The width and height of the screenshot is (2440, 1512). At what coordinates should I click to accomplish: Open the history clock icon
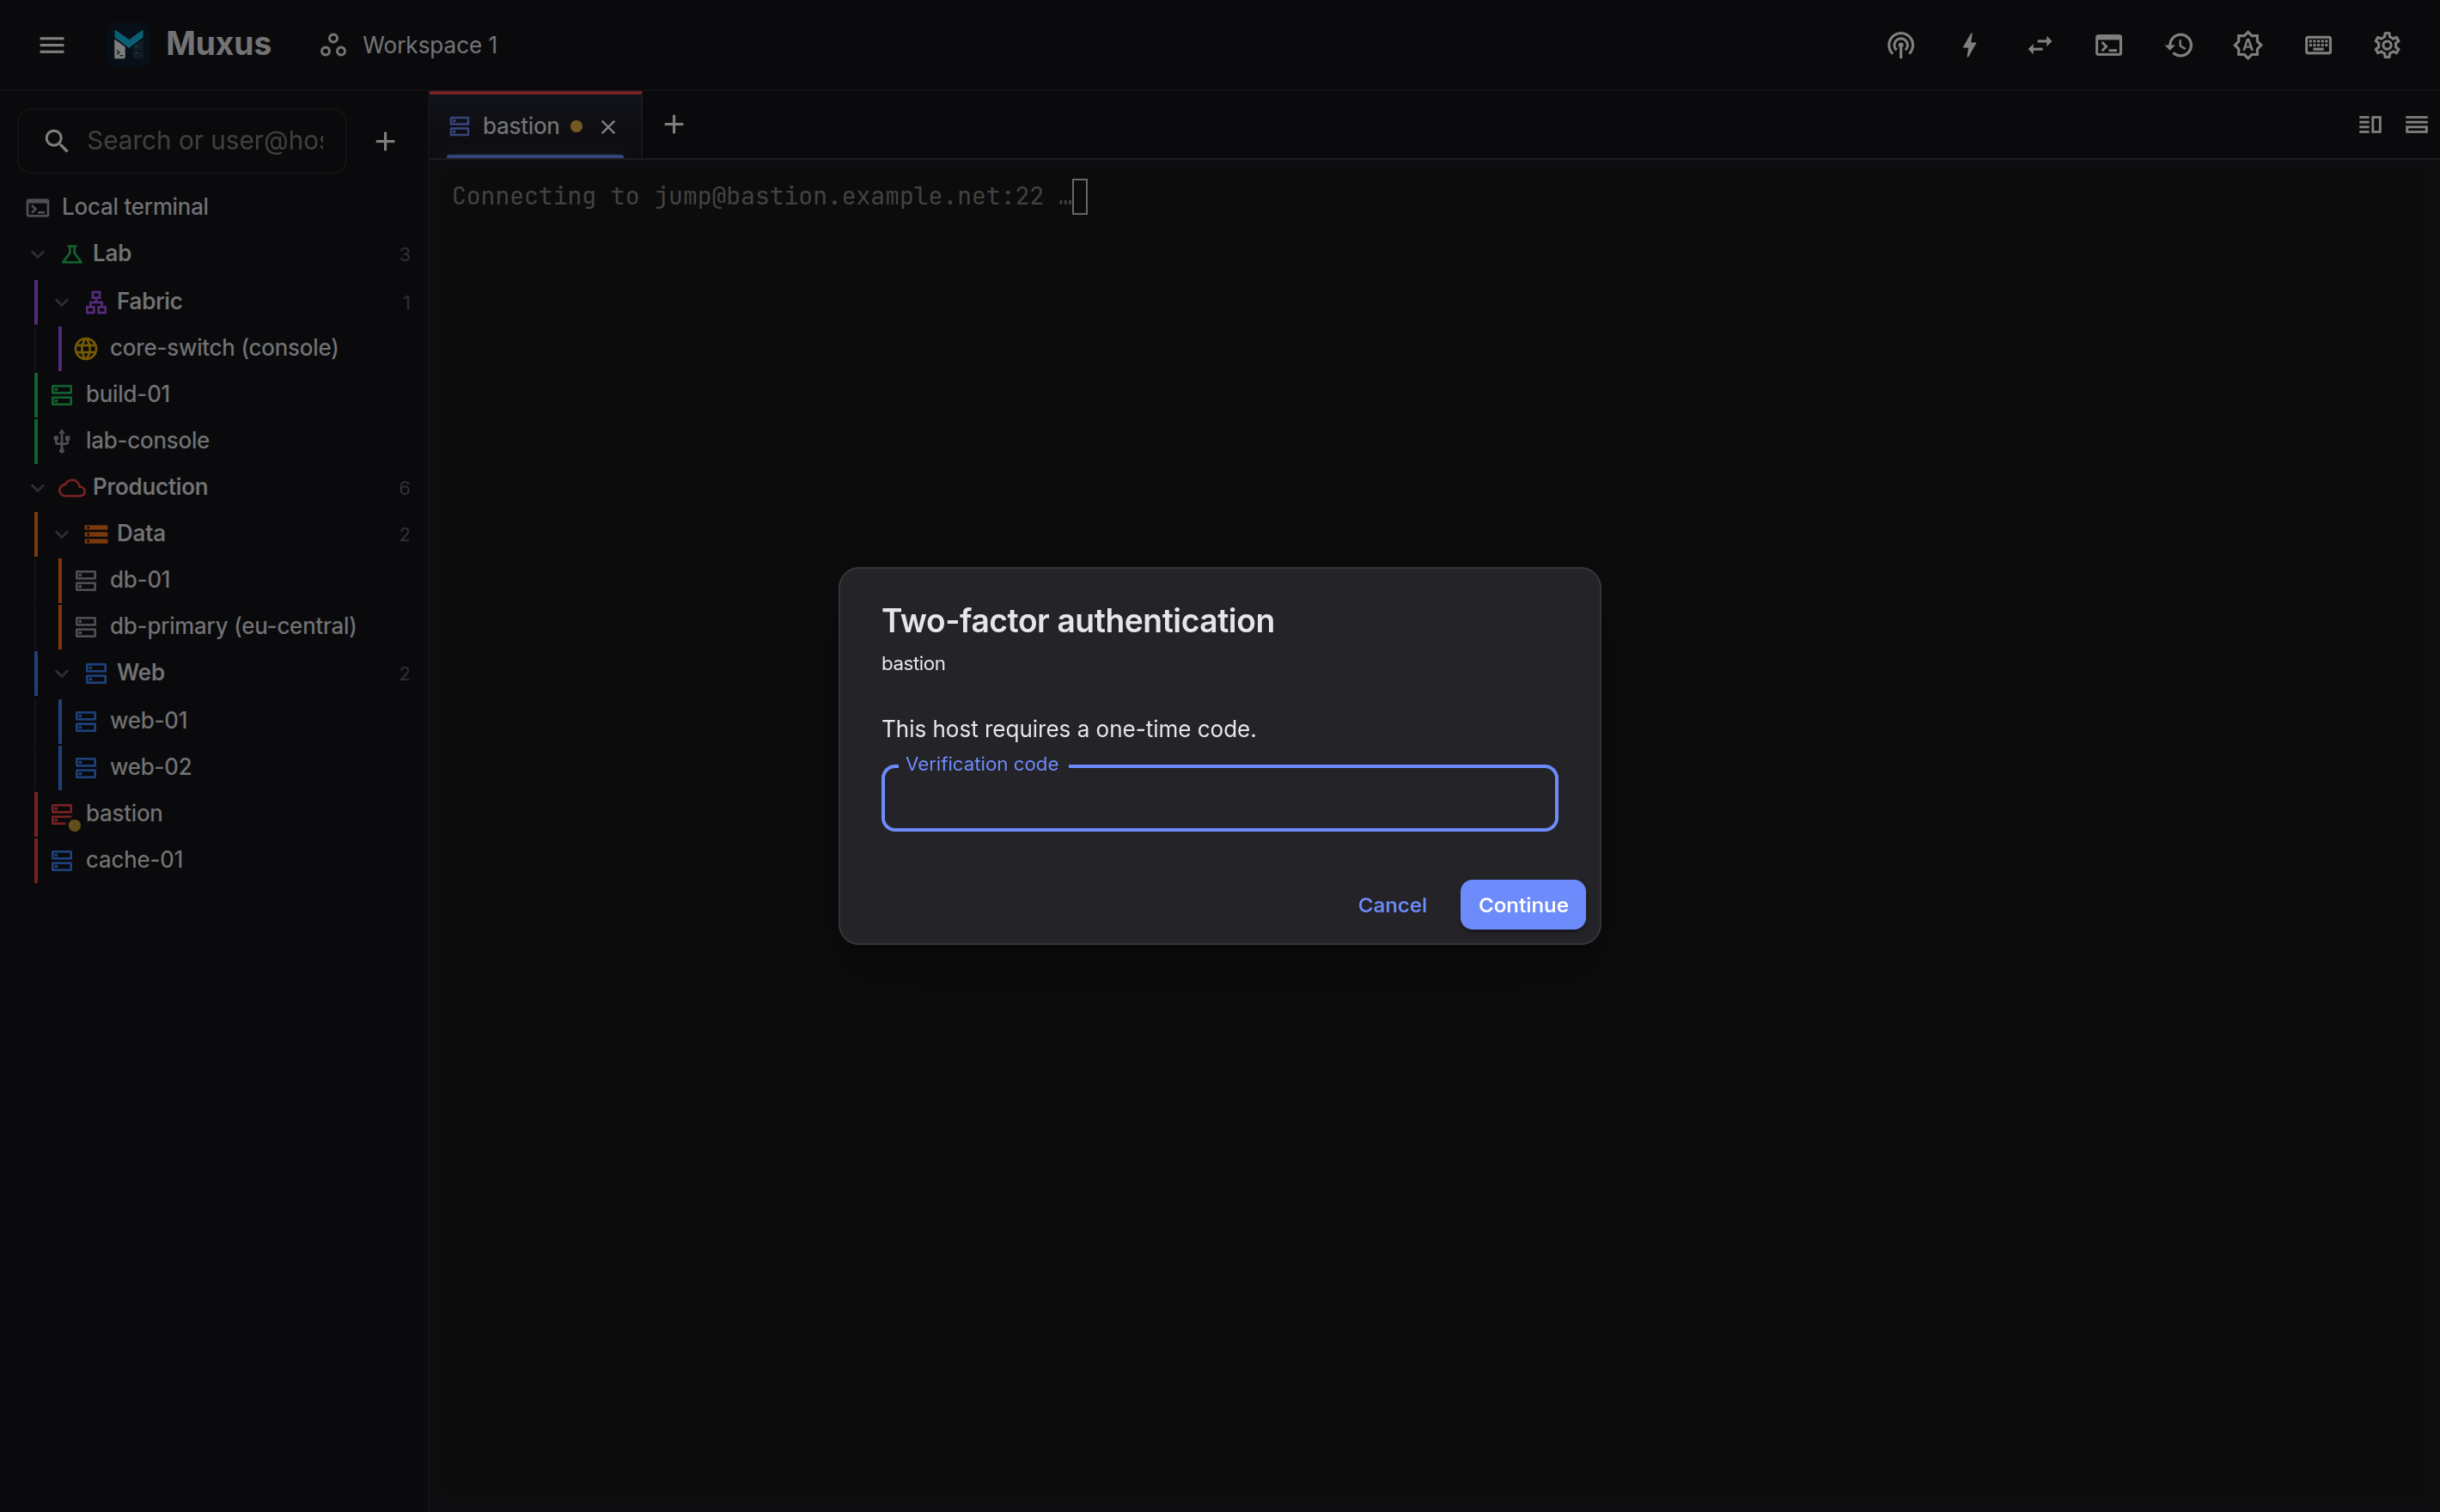2179,45
